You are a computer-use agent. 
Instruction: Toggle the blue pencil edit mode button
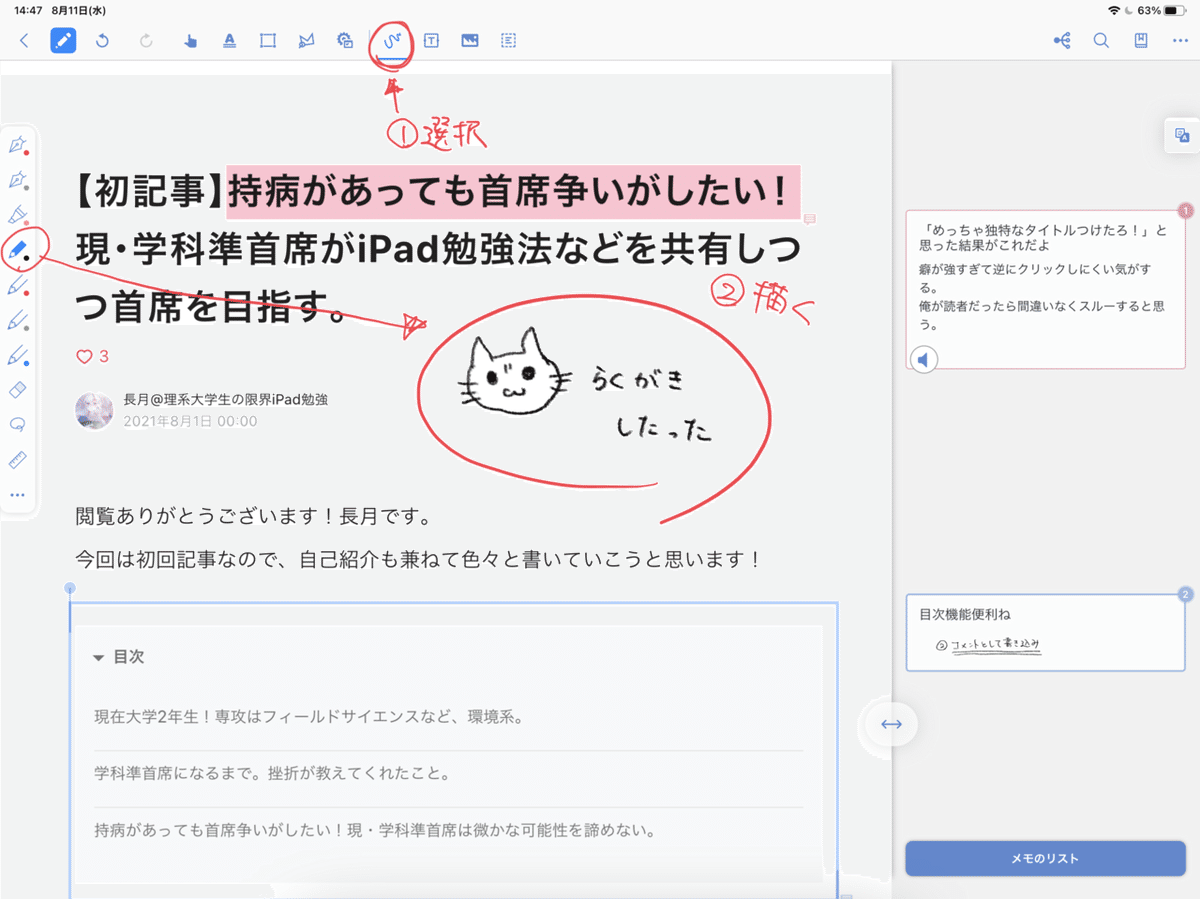click(x=63, y=41)
